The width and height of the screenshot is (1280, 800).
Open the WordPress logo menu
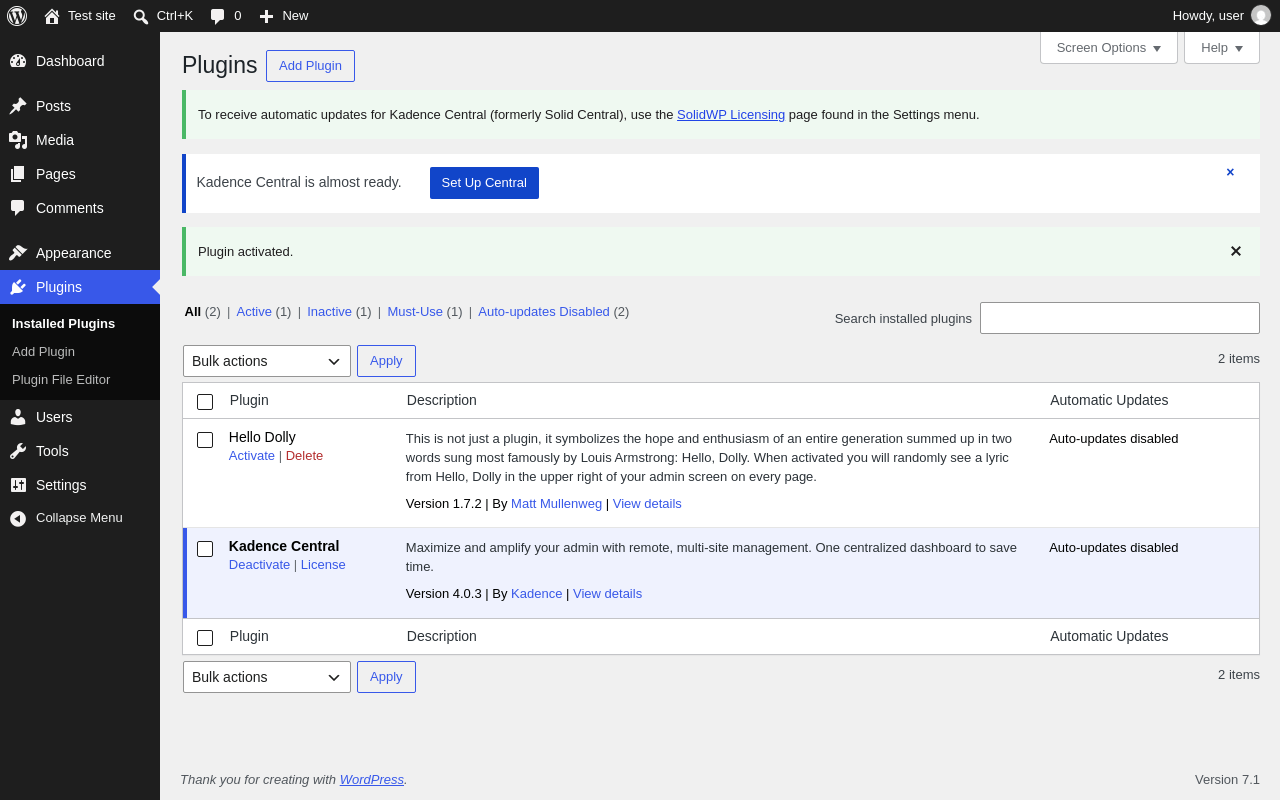(17, 16)
